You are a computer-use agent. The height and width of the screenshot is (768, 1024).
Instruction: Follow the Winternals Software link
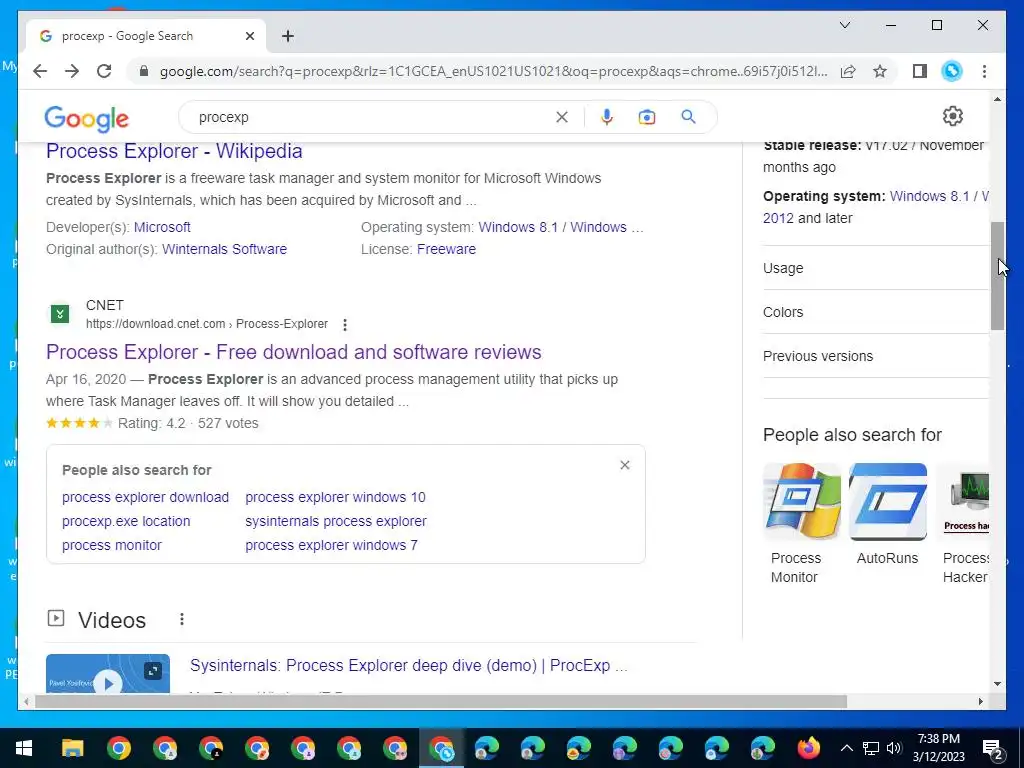point(224,249)
